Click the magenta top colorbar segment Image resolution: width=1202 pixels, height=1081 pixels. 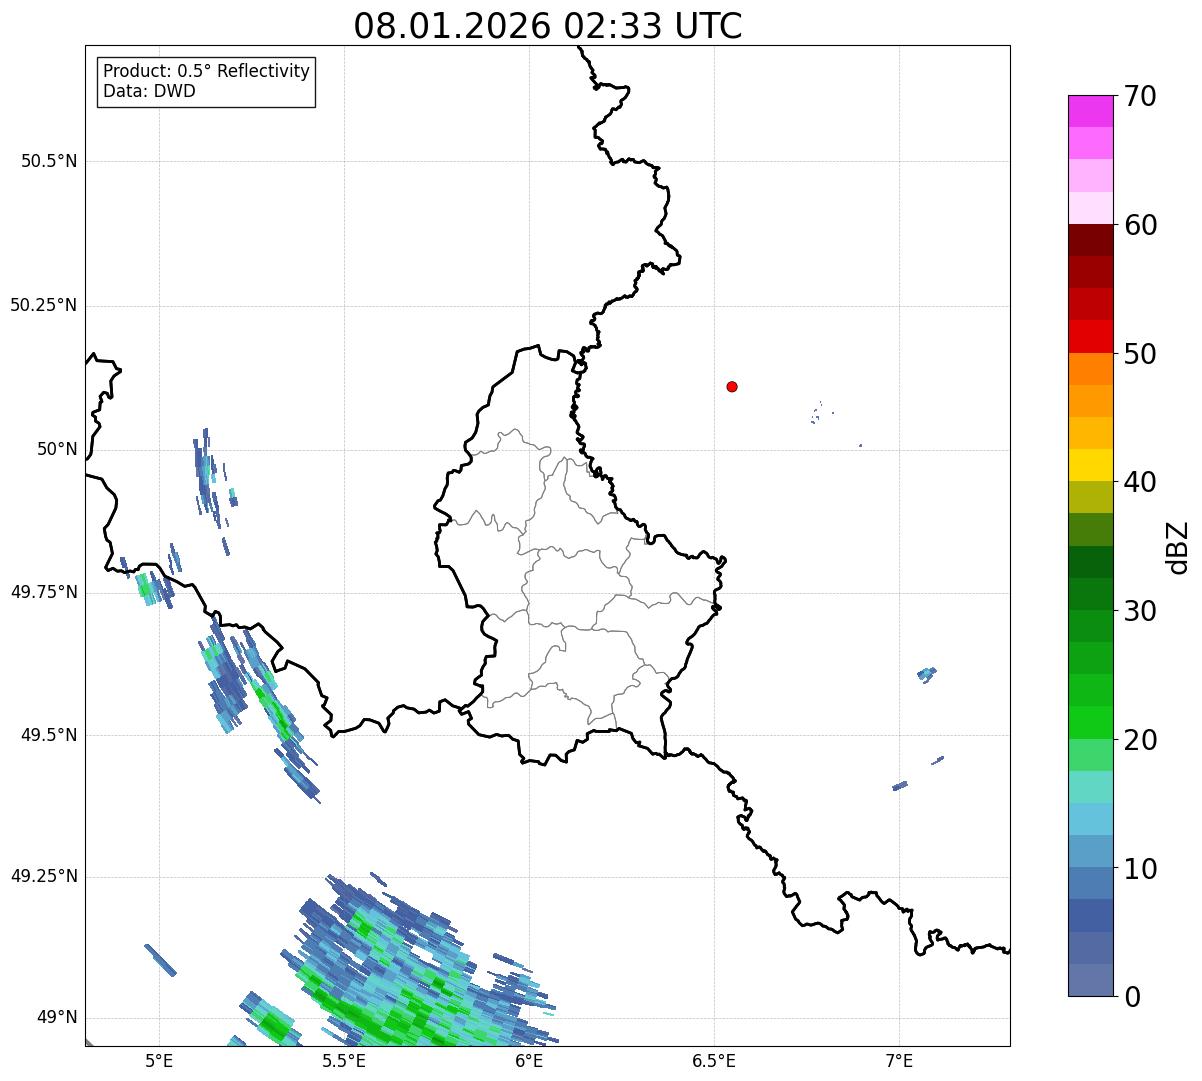click(x=1090, y=111)
